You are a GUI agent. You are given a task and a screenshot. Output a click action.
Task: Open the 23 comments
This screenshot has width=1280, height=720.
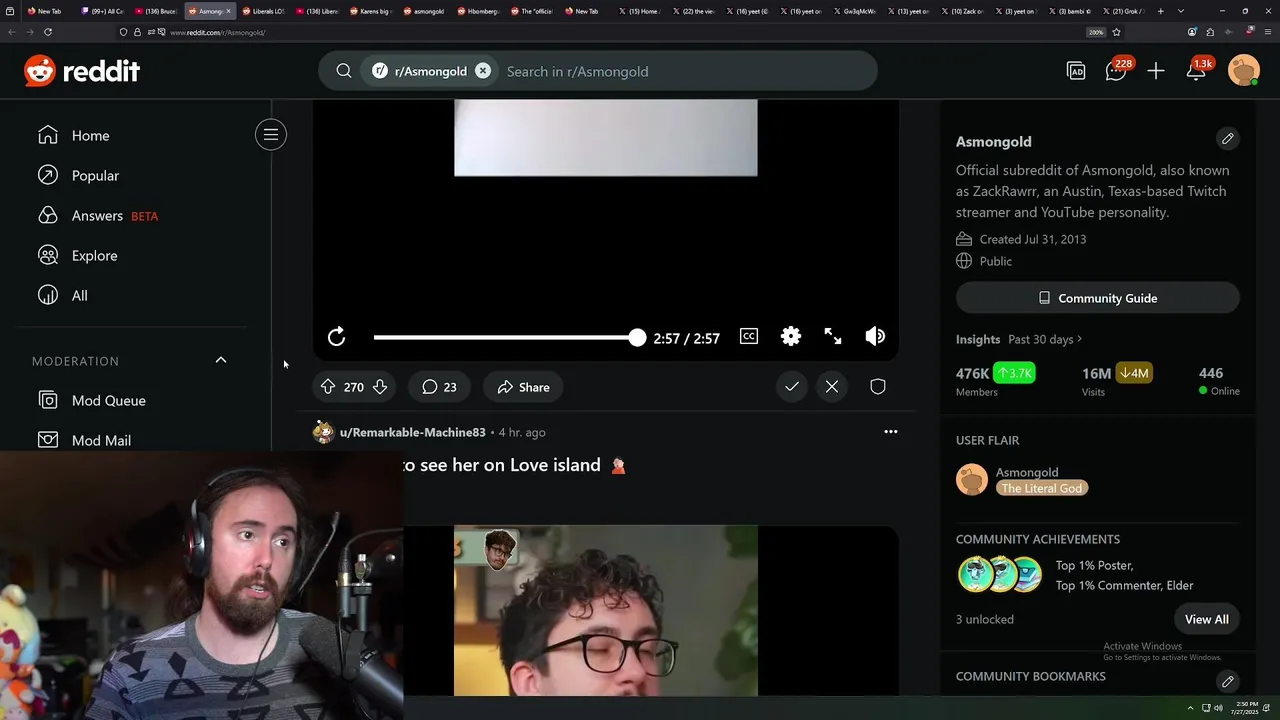pyautogui.click(x=439, y=387)
